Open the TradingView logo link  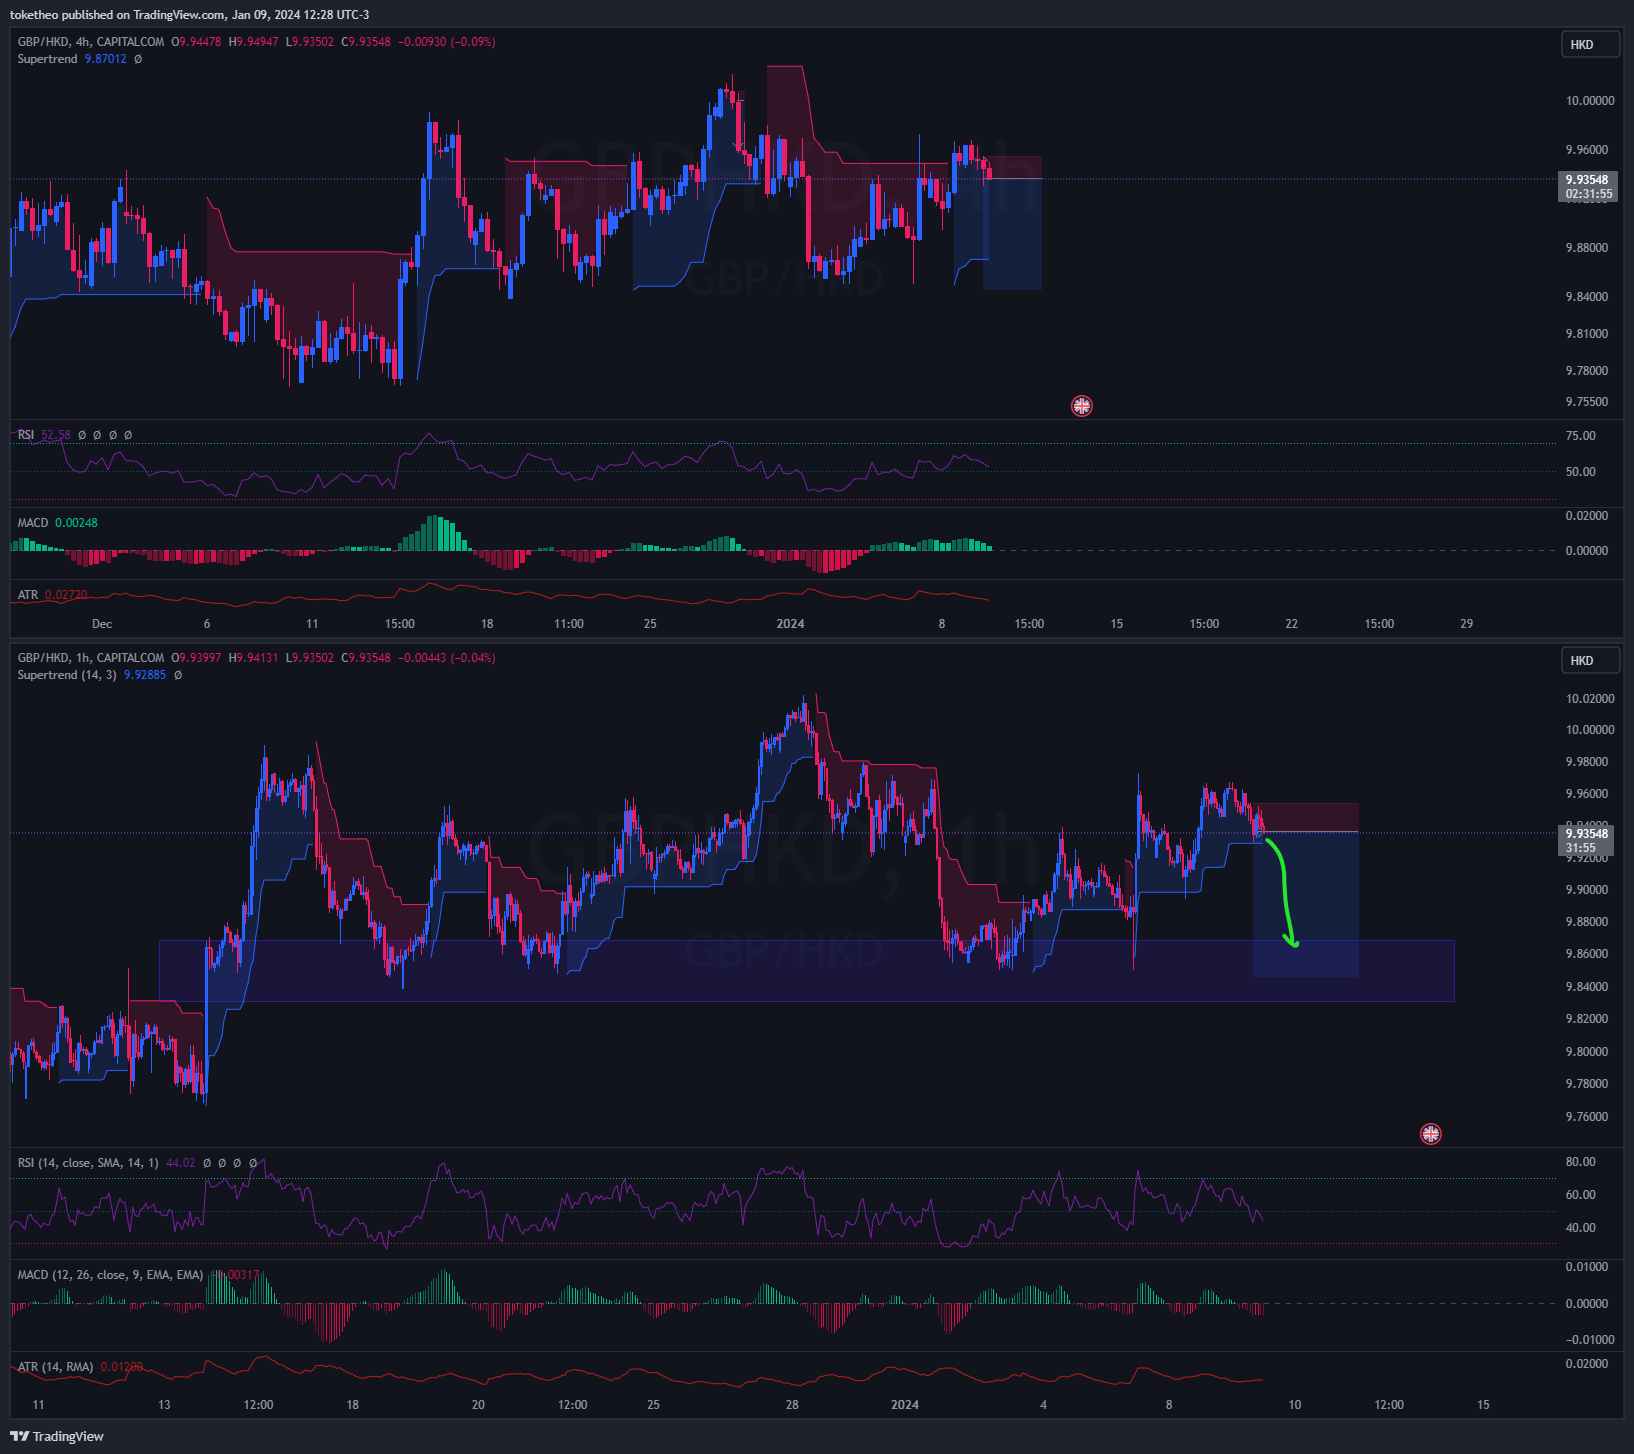[x=57, y=1436]
